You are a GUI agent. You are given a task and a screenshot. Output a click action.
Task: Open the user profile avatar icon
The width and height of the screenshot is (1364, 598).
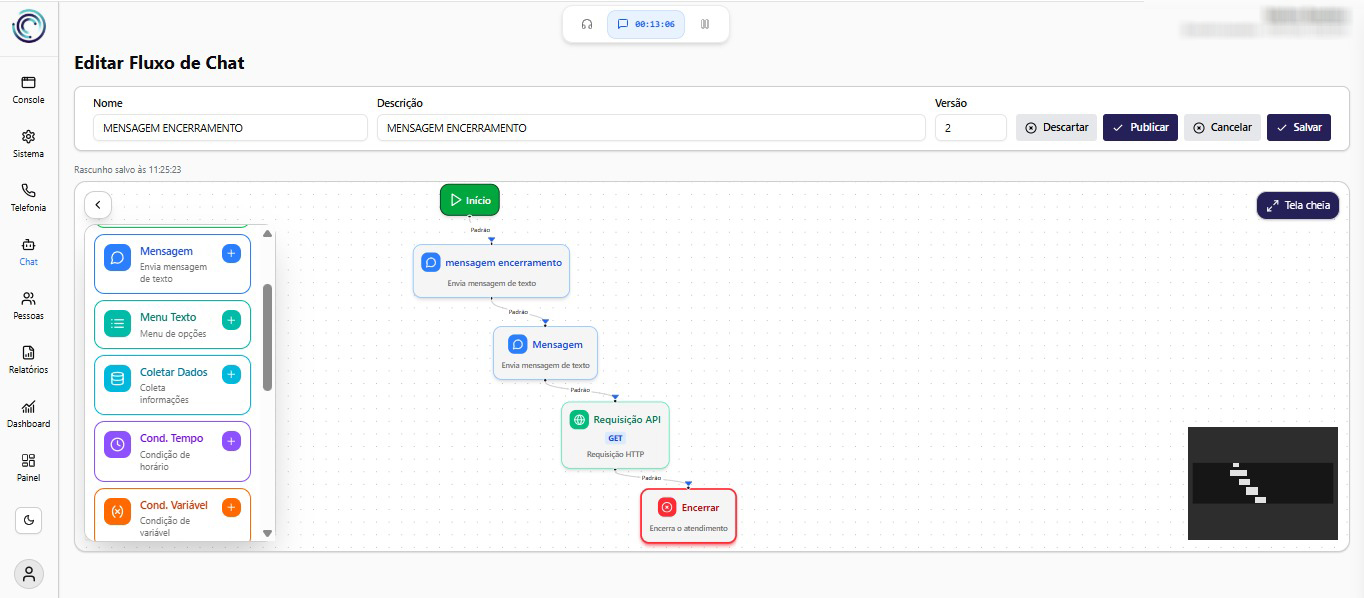click(29, 574)
